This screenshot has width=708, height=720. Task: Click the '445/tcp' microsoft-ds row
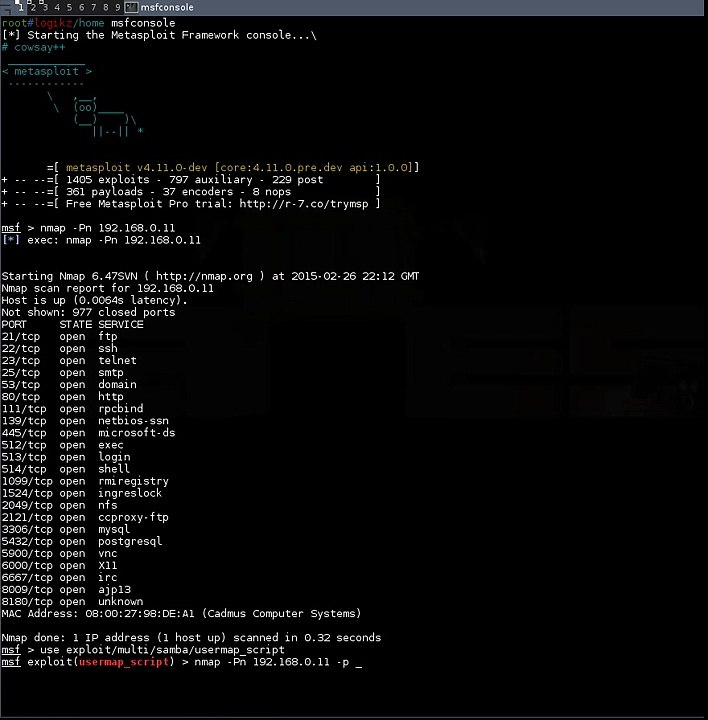click(x=88, y=433)
